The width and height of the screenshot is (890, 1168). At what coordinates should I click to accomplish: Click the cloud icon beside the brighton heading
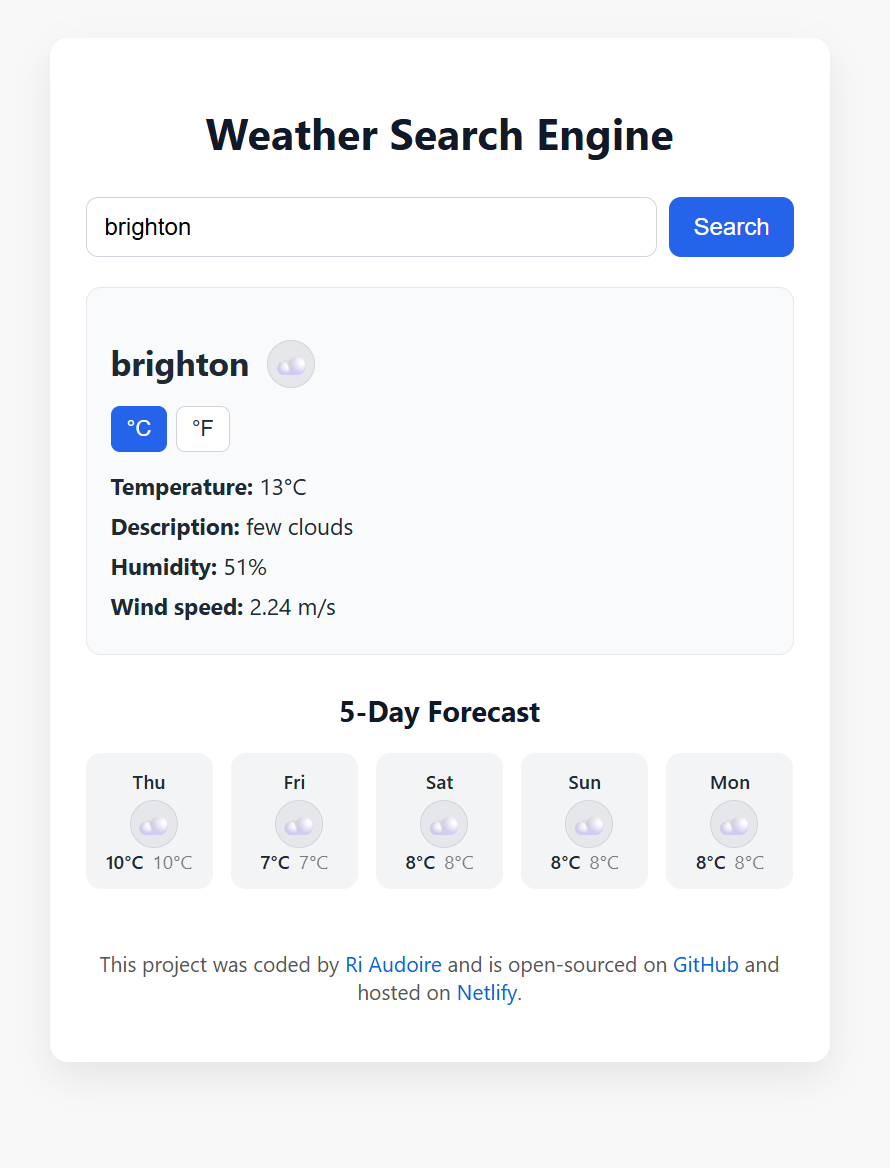coord(291,364)
